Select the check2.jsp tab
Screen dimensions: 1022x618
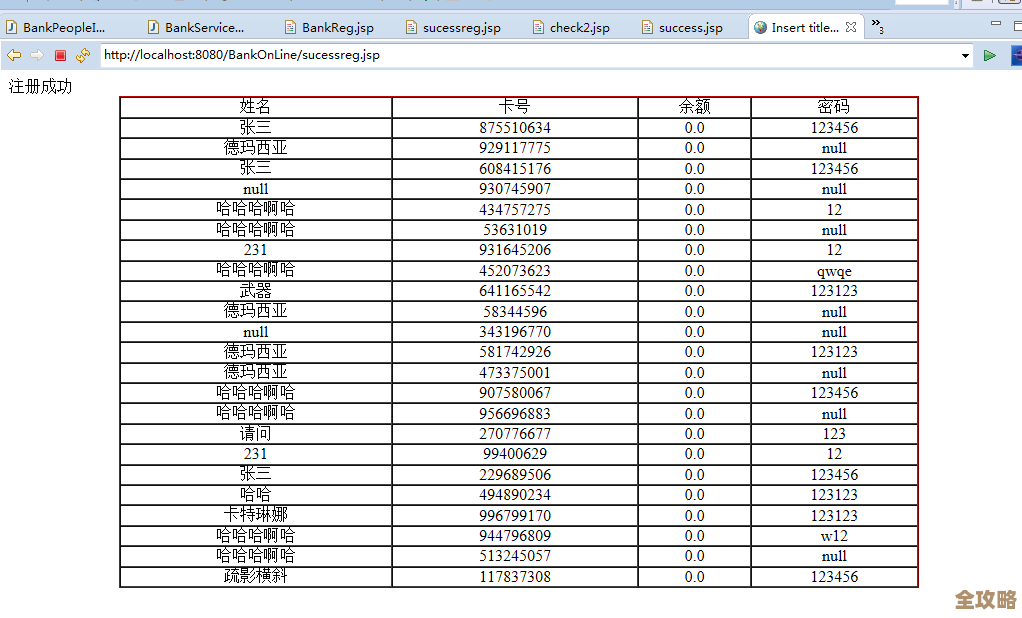(570, 28)
